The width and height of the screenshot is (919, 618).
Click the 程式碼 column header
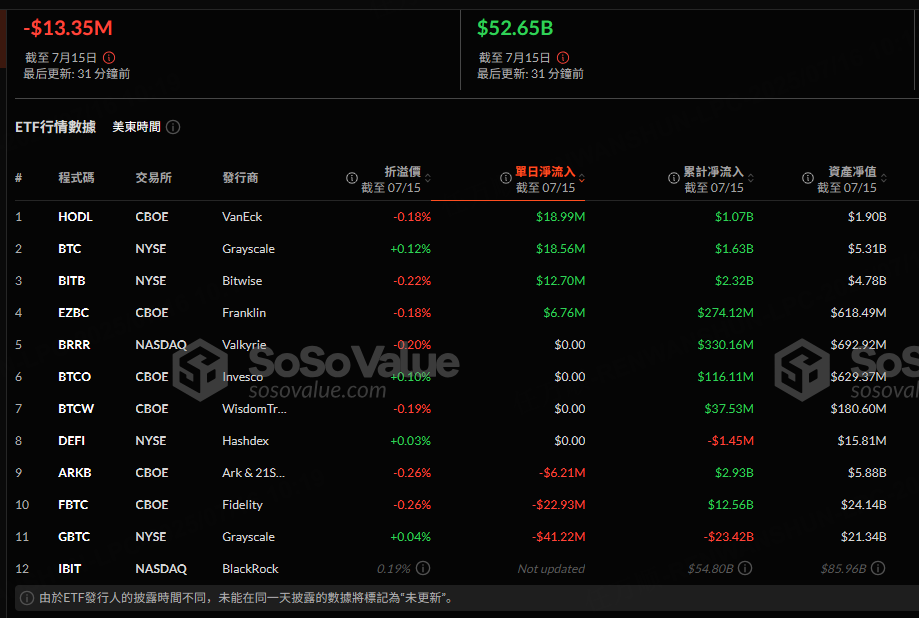[x=76, y=178]
